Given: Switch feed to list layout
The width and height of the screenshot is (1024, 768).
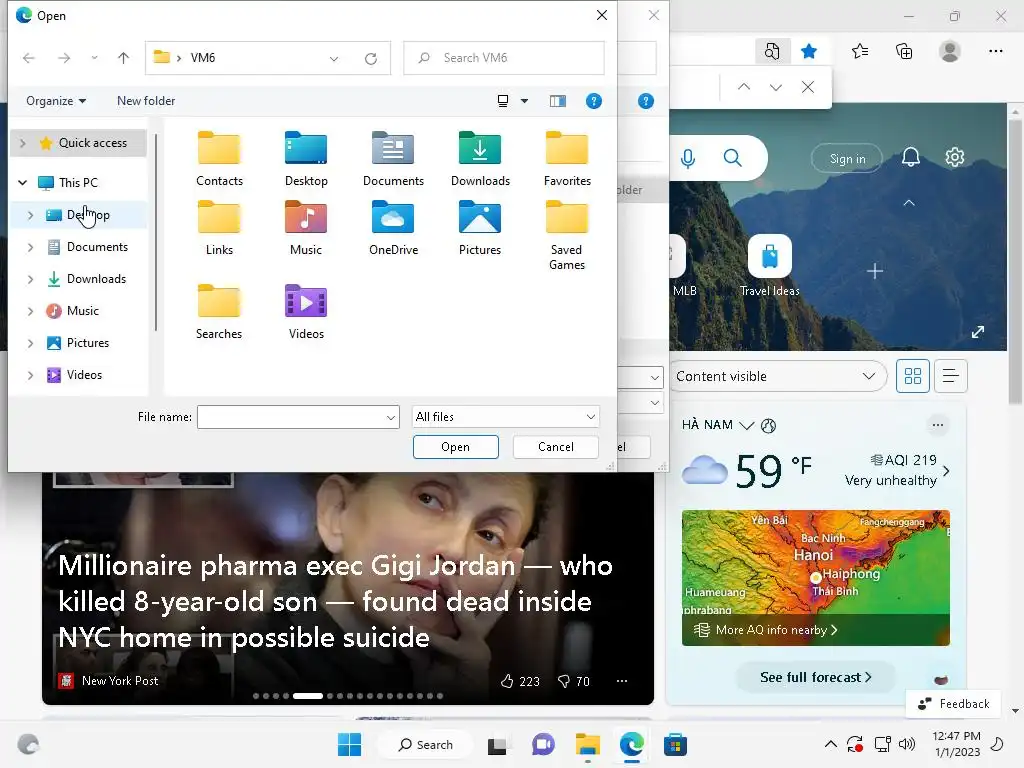Looking at the screenshot, I should 950,376.
